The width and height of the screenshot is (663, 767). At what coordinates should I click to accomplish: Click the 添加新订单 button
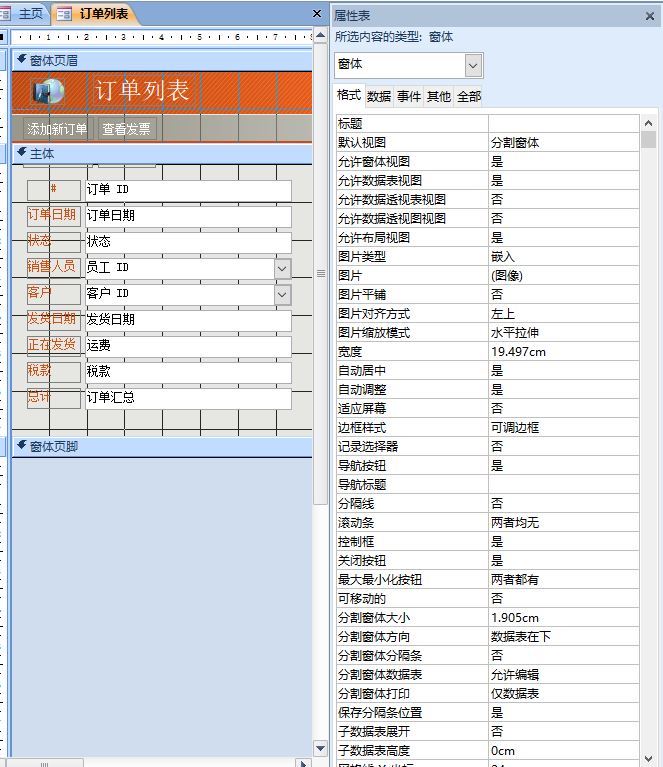pos(56,129)
